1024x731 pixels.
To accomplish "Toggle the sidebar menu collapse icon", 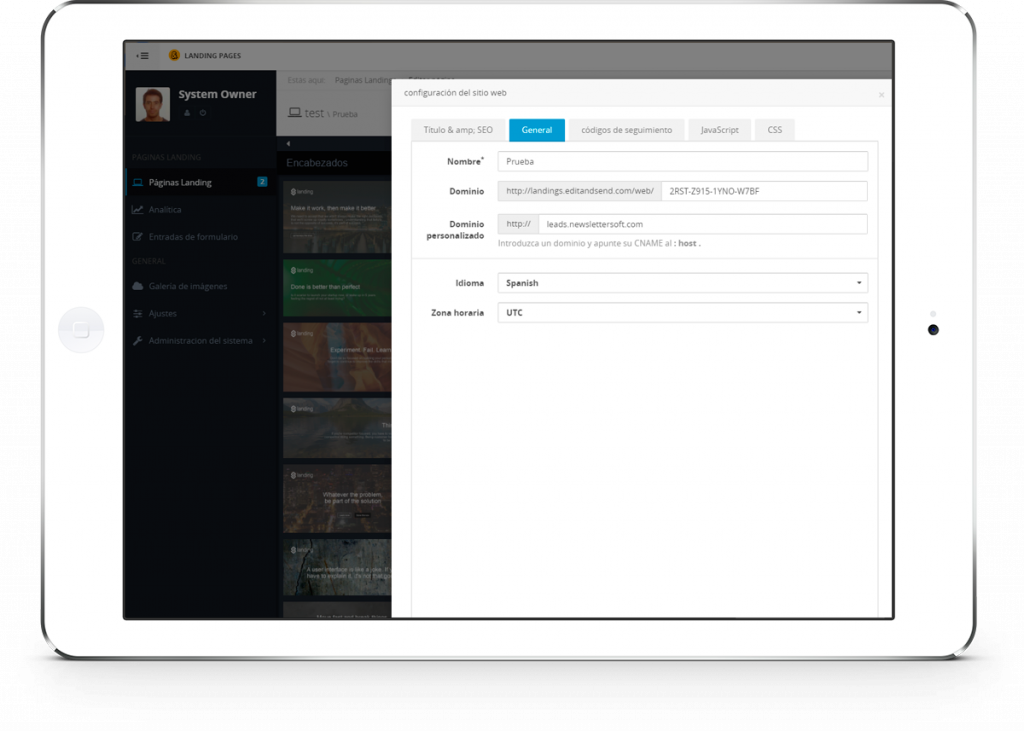I will pyautogui.click(x=142, y=56).
